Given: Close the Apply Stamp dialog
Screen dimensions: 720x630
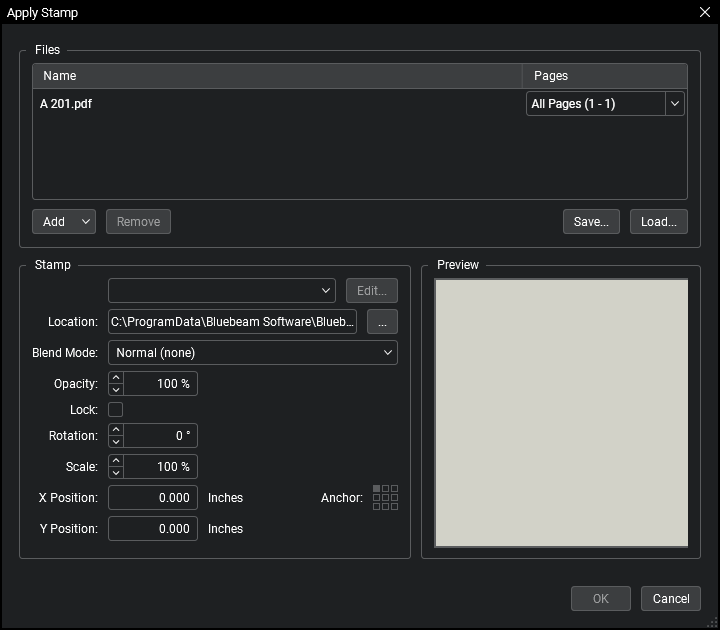Looking at the screenshot, I should 704,13.
